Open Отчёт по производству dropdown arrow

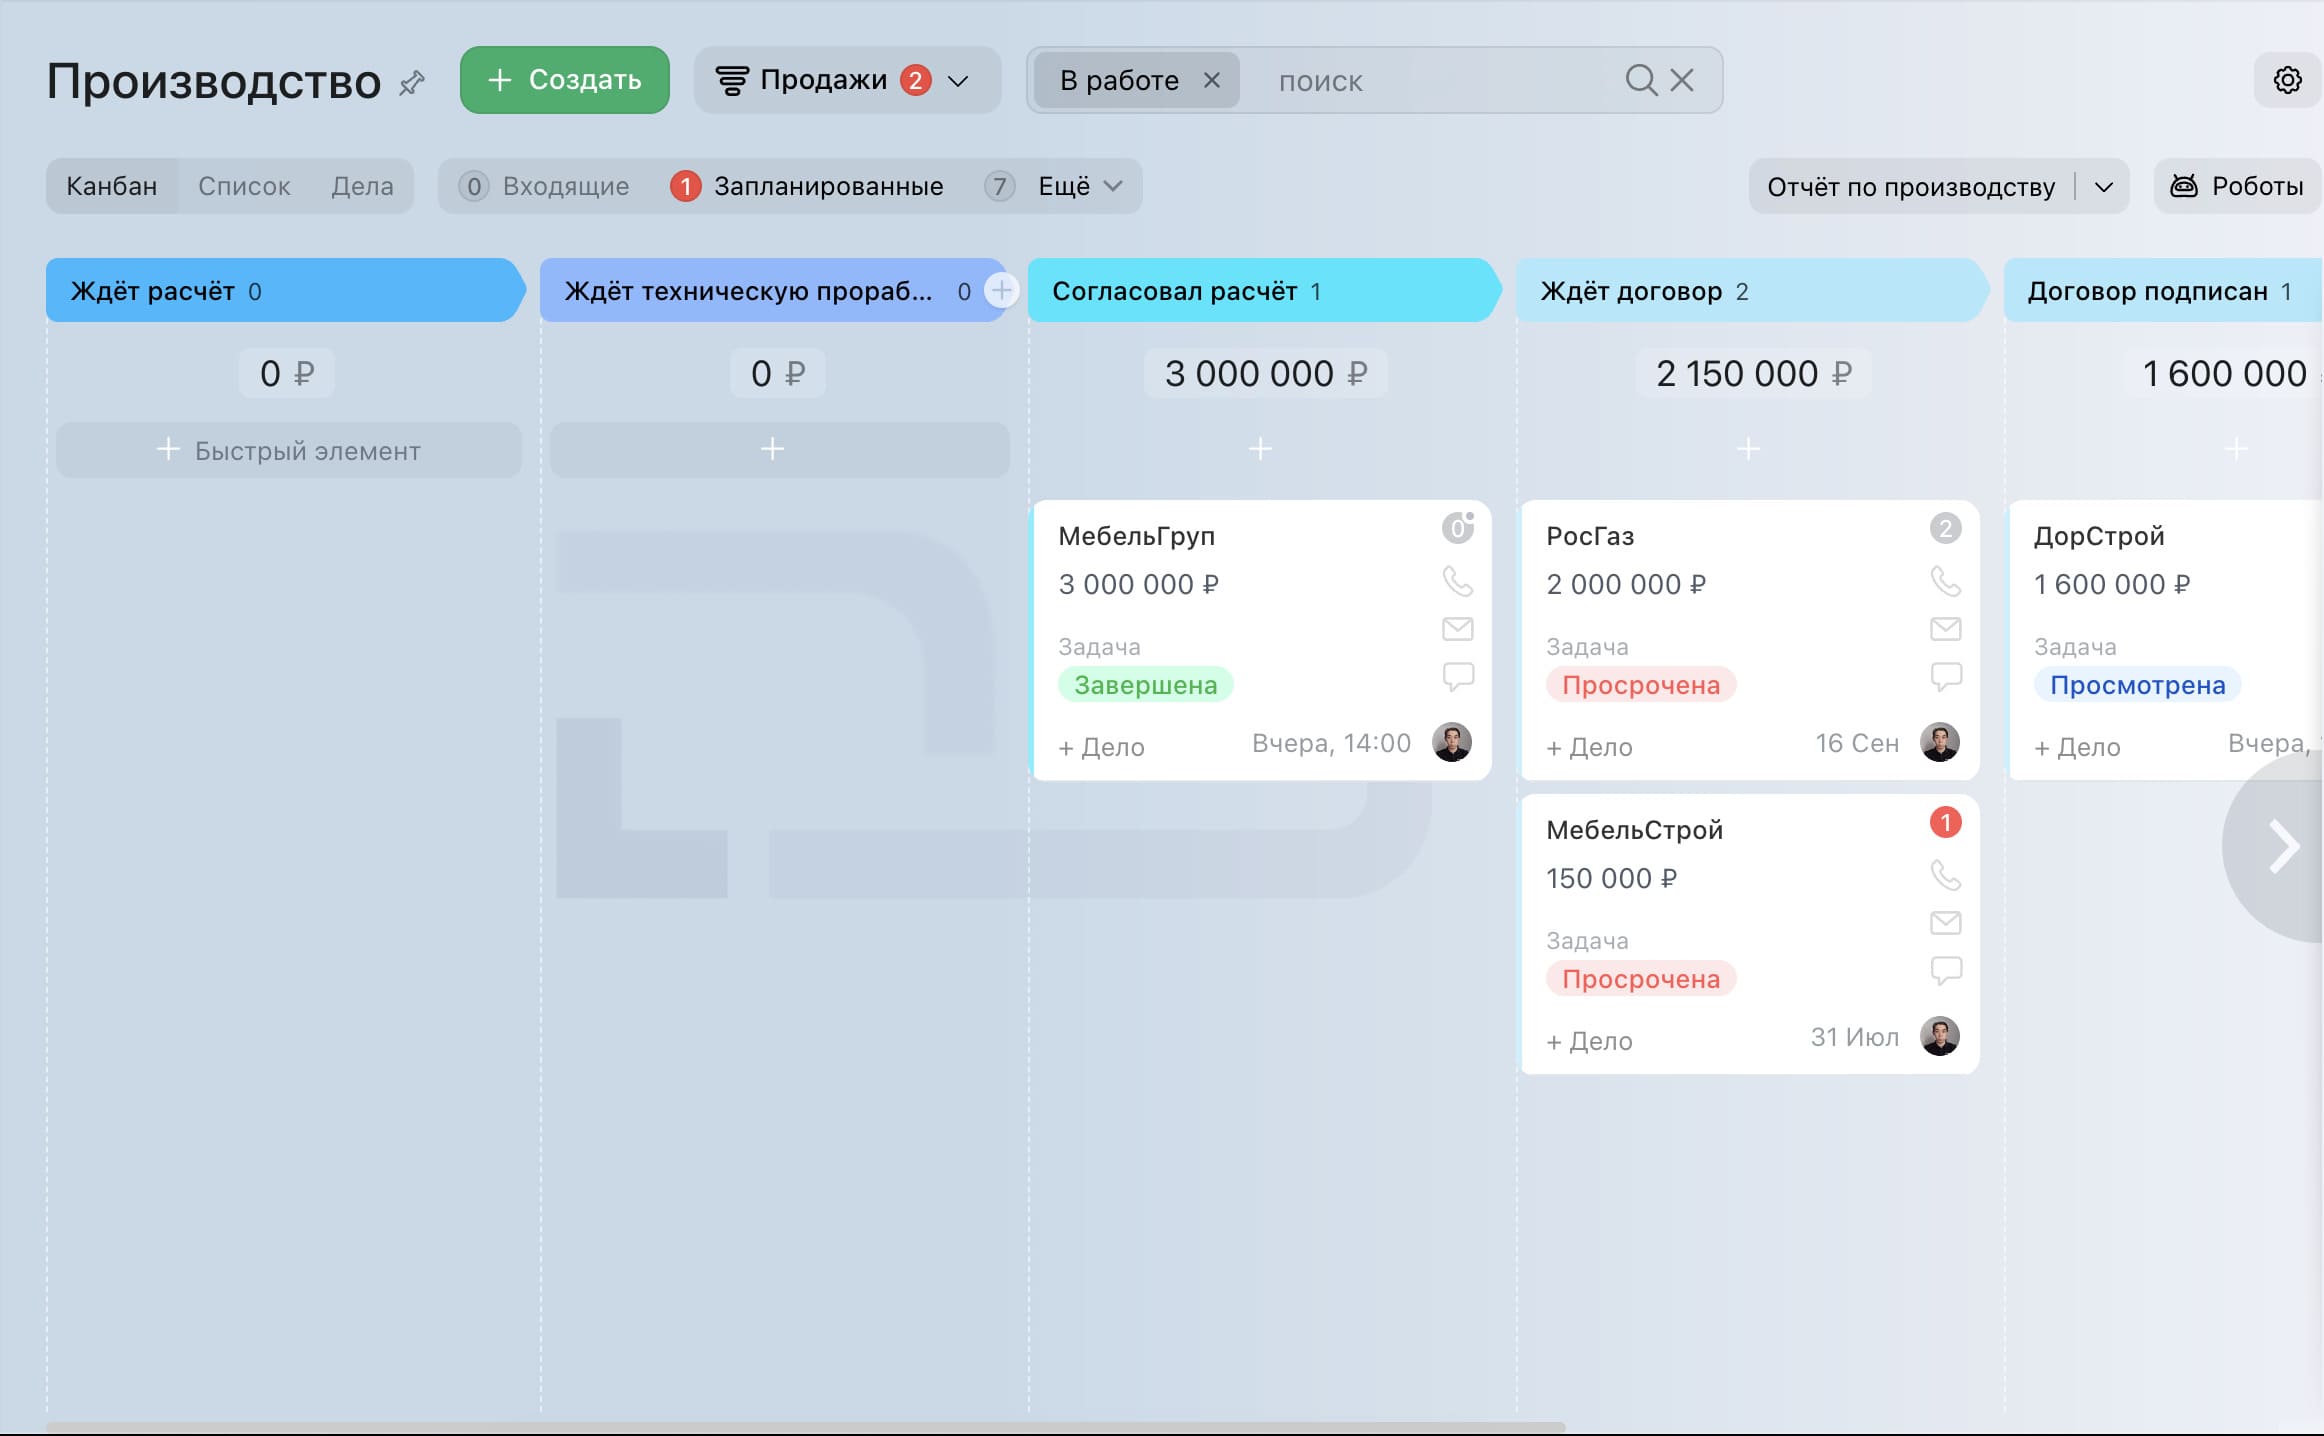click(x=2103, y=187)
